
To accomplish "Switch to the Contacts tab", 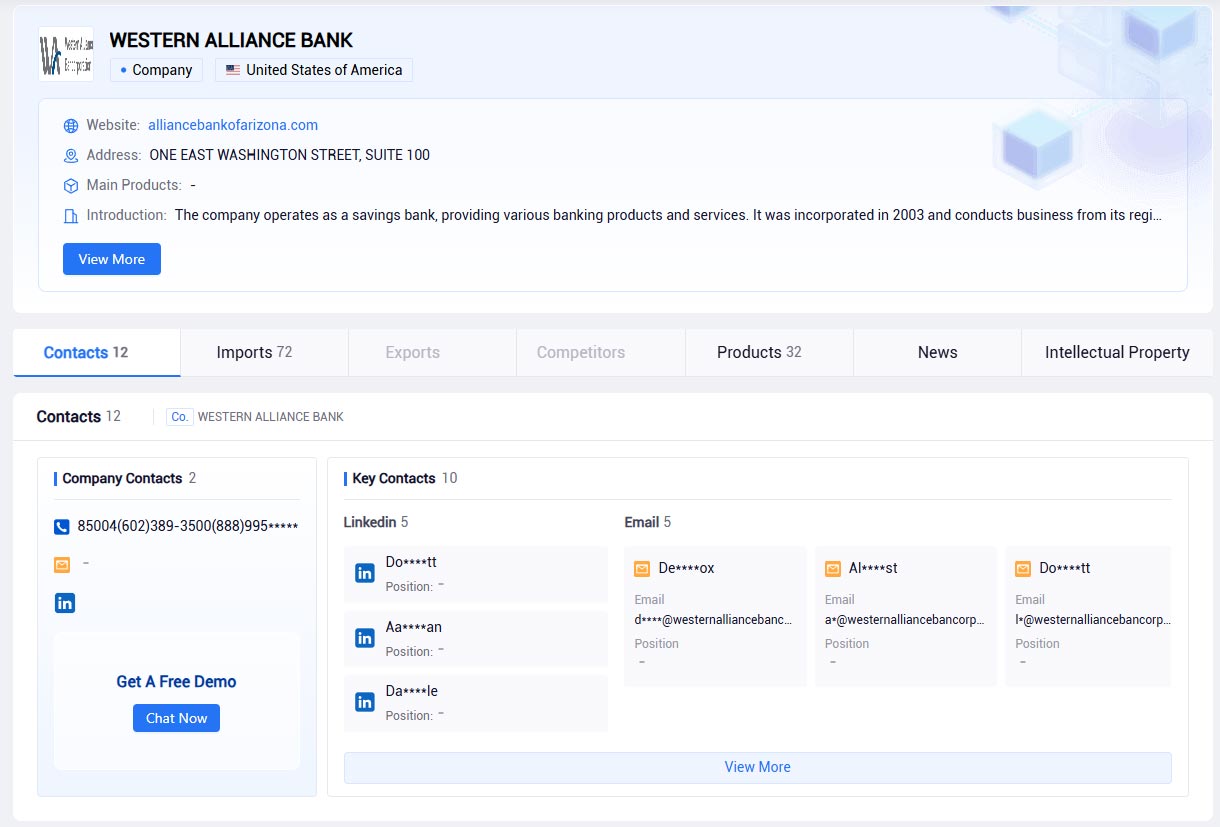I will click(x=97, y=352).
